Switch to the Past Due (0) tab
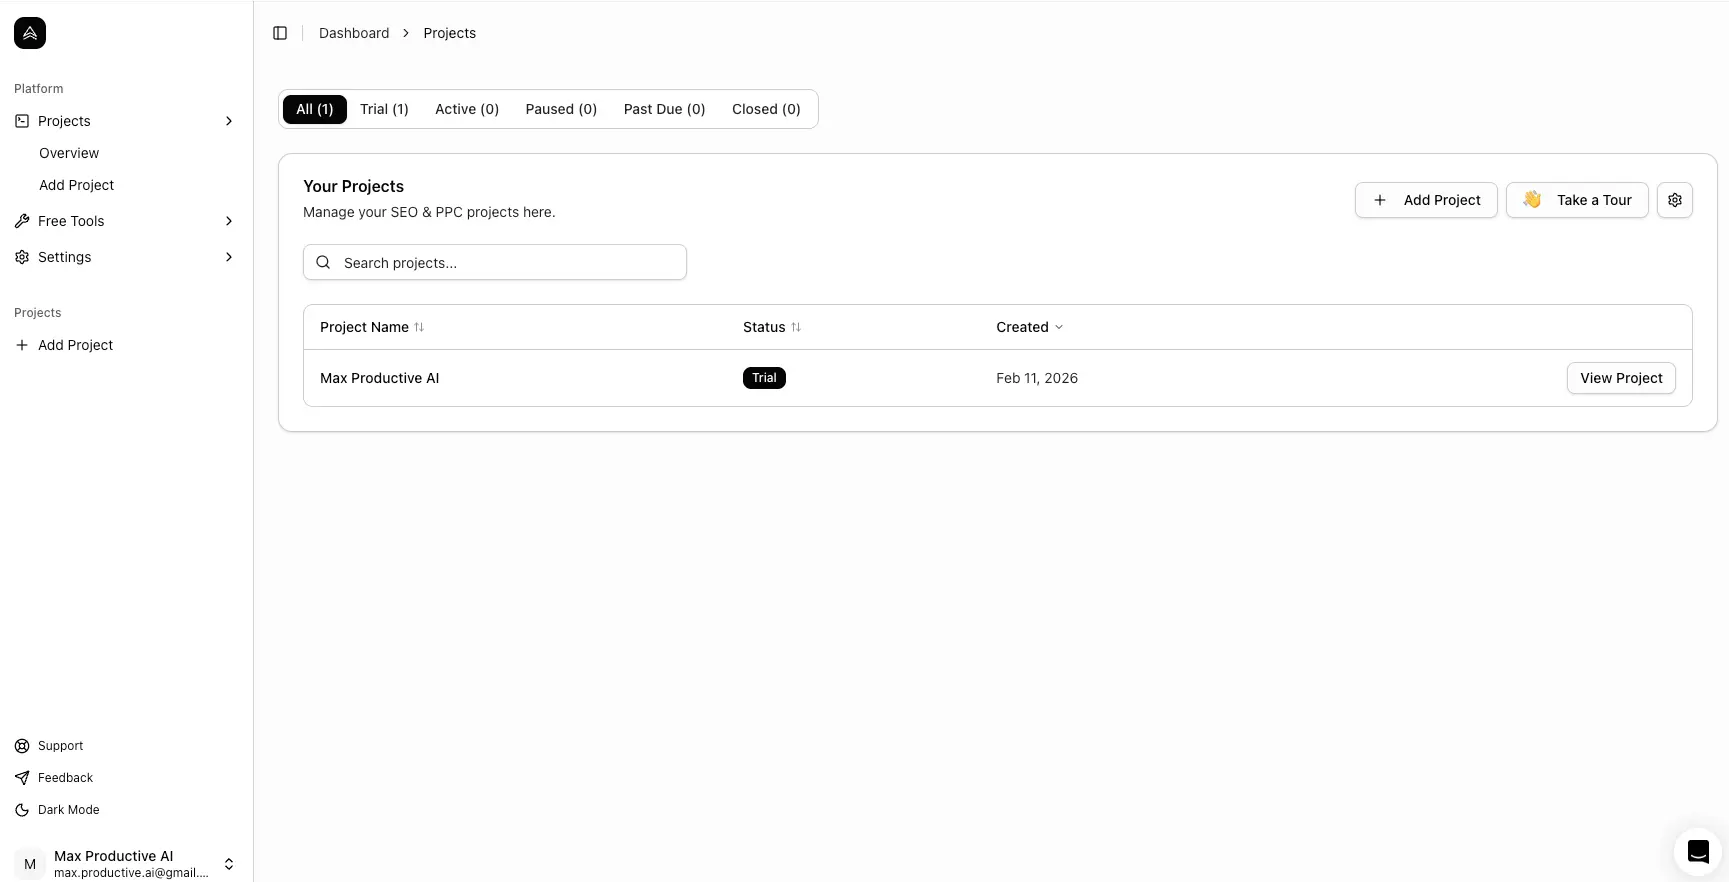This screenshot has width=1729, height=882. (x=665, y=109)
